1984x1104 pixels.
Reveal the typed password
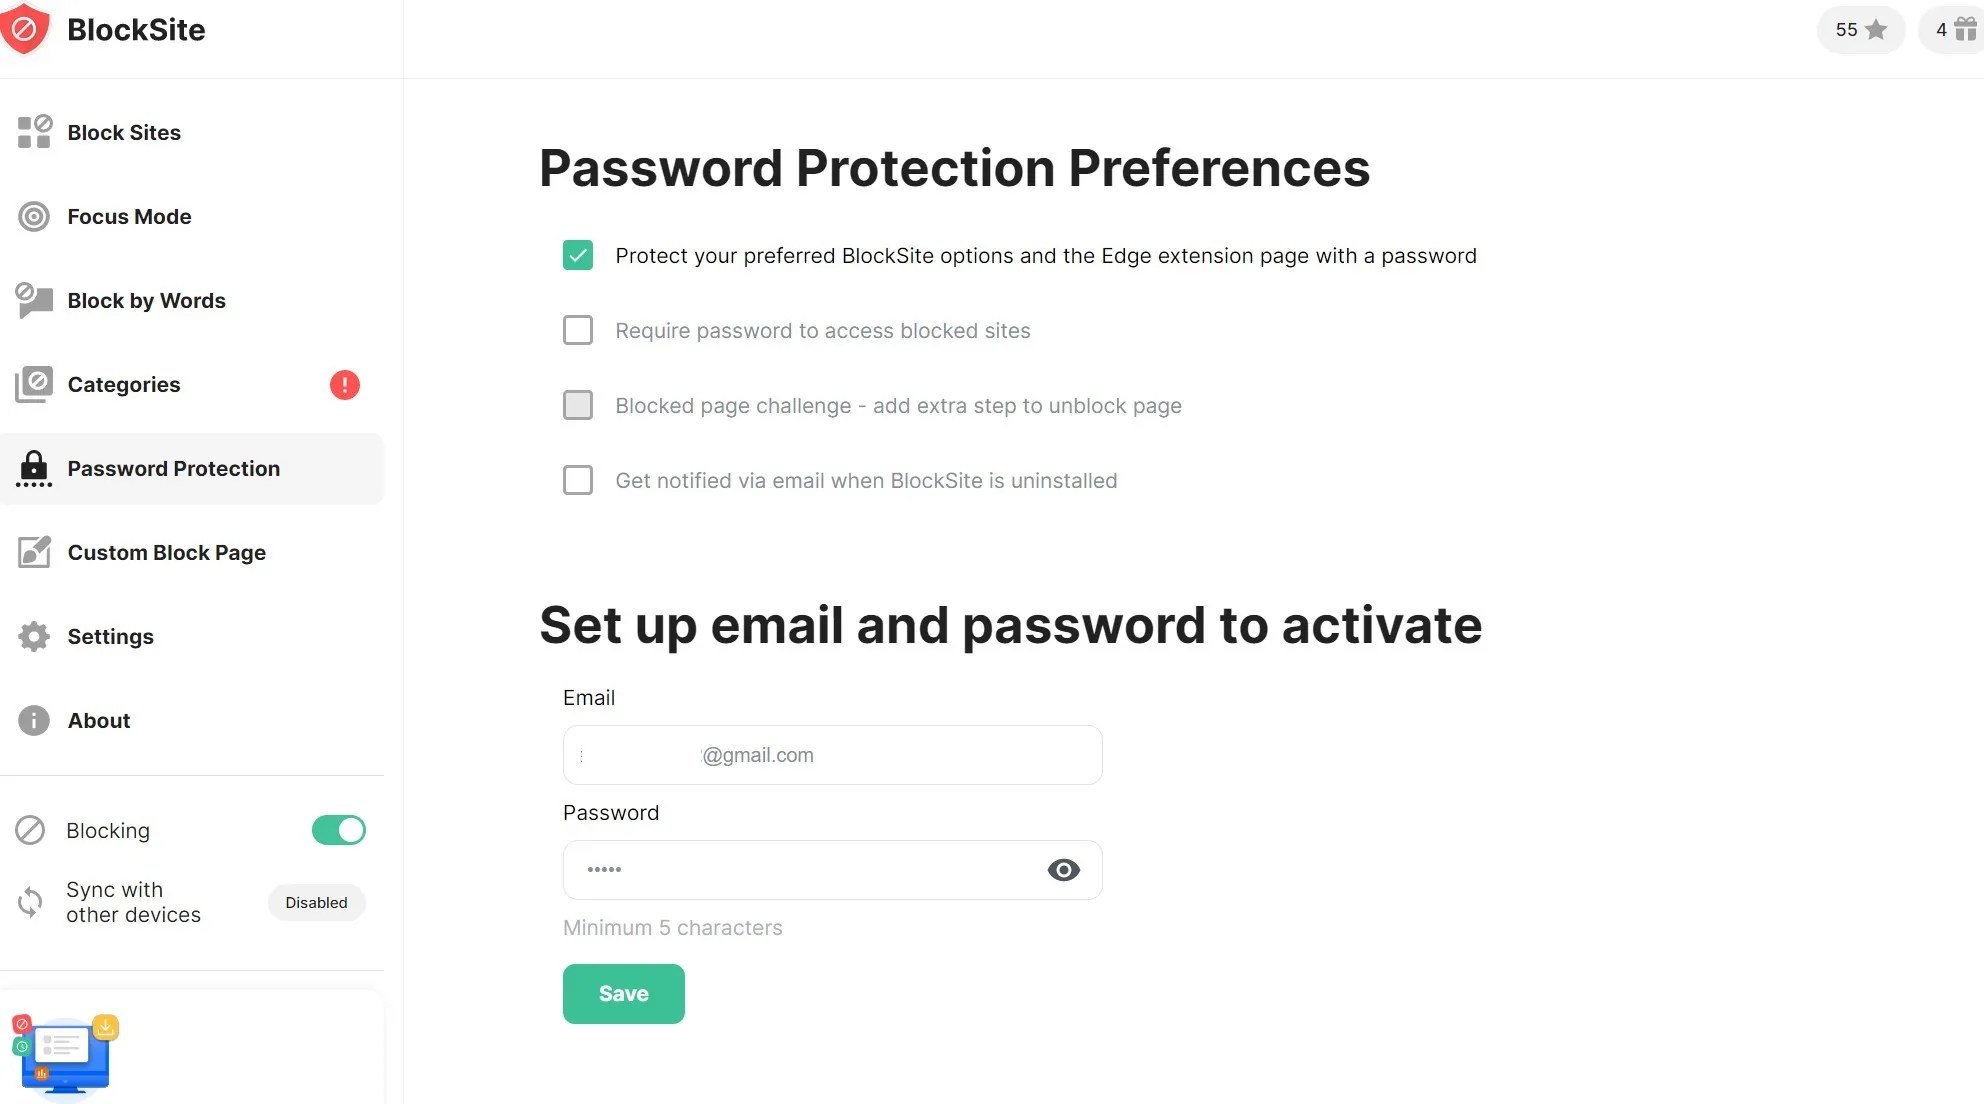[x=1063, y=870]
